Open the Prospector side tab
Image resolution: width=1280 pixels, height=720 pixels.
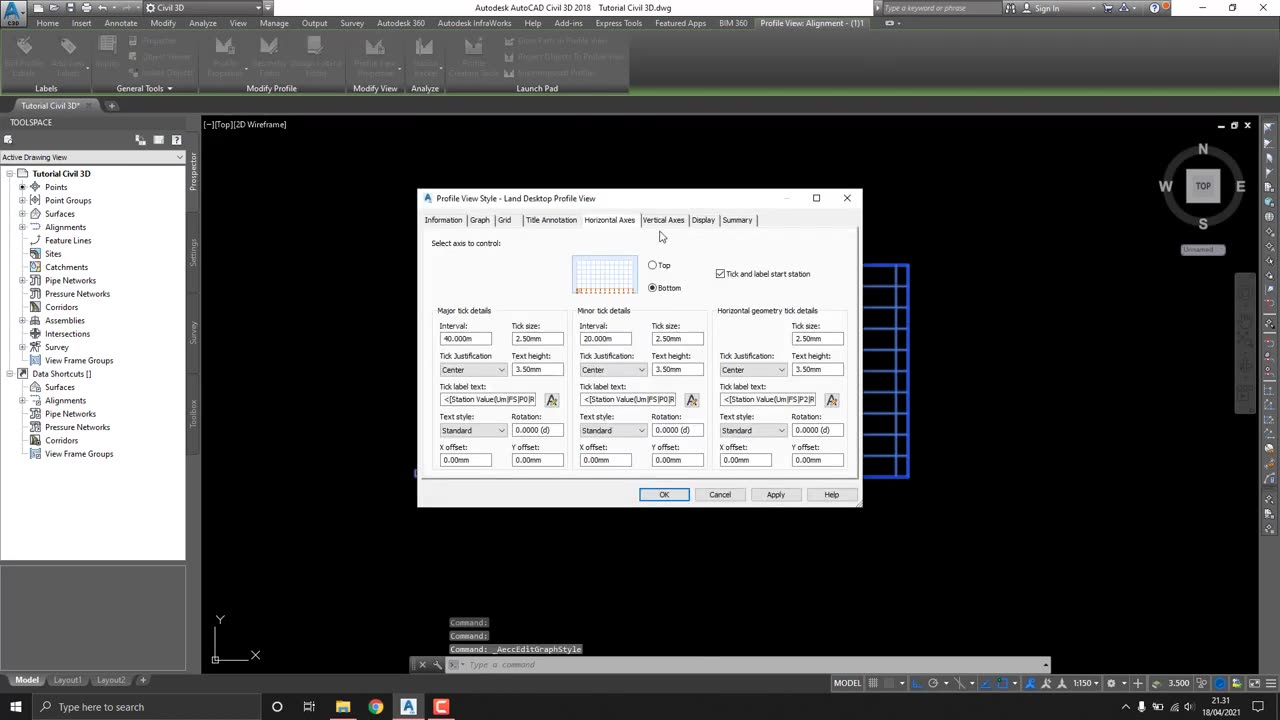194,171
